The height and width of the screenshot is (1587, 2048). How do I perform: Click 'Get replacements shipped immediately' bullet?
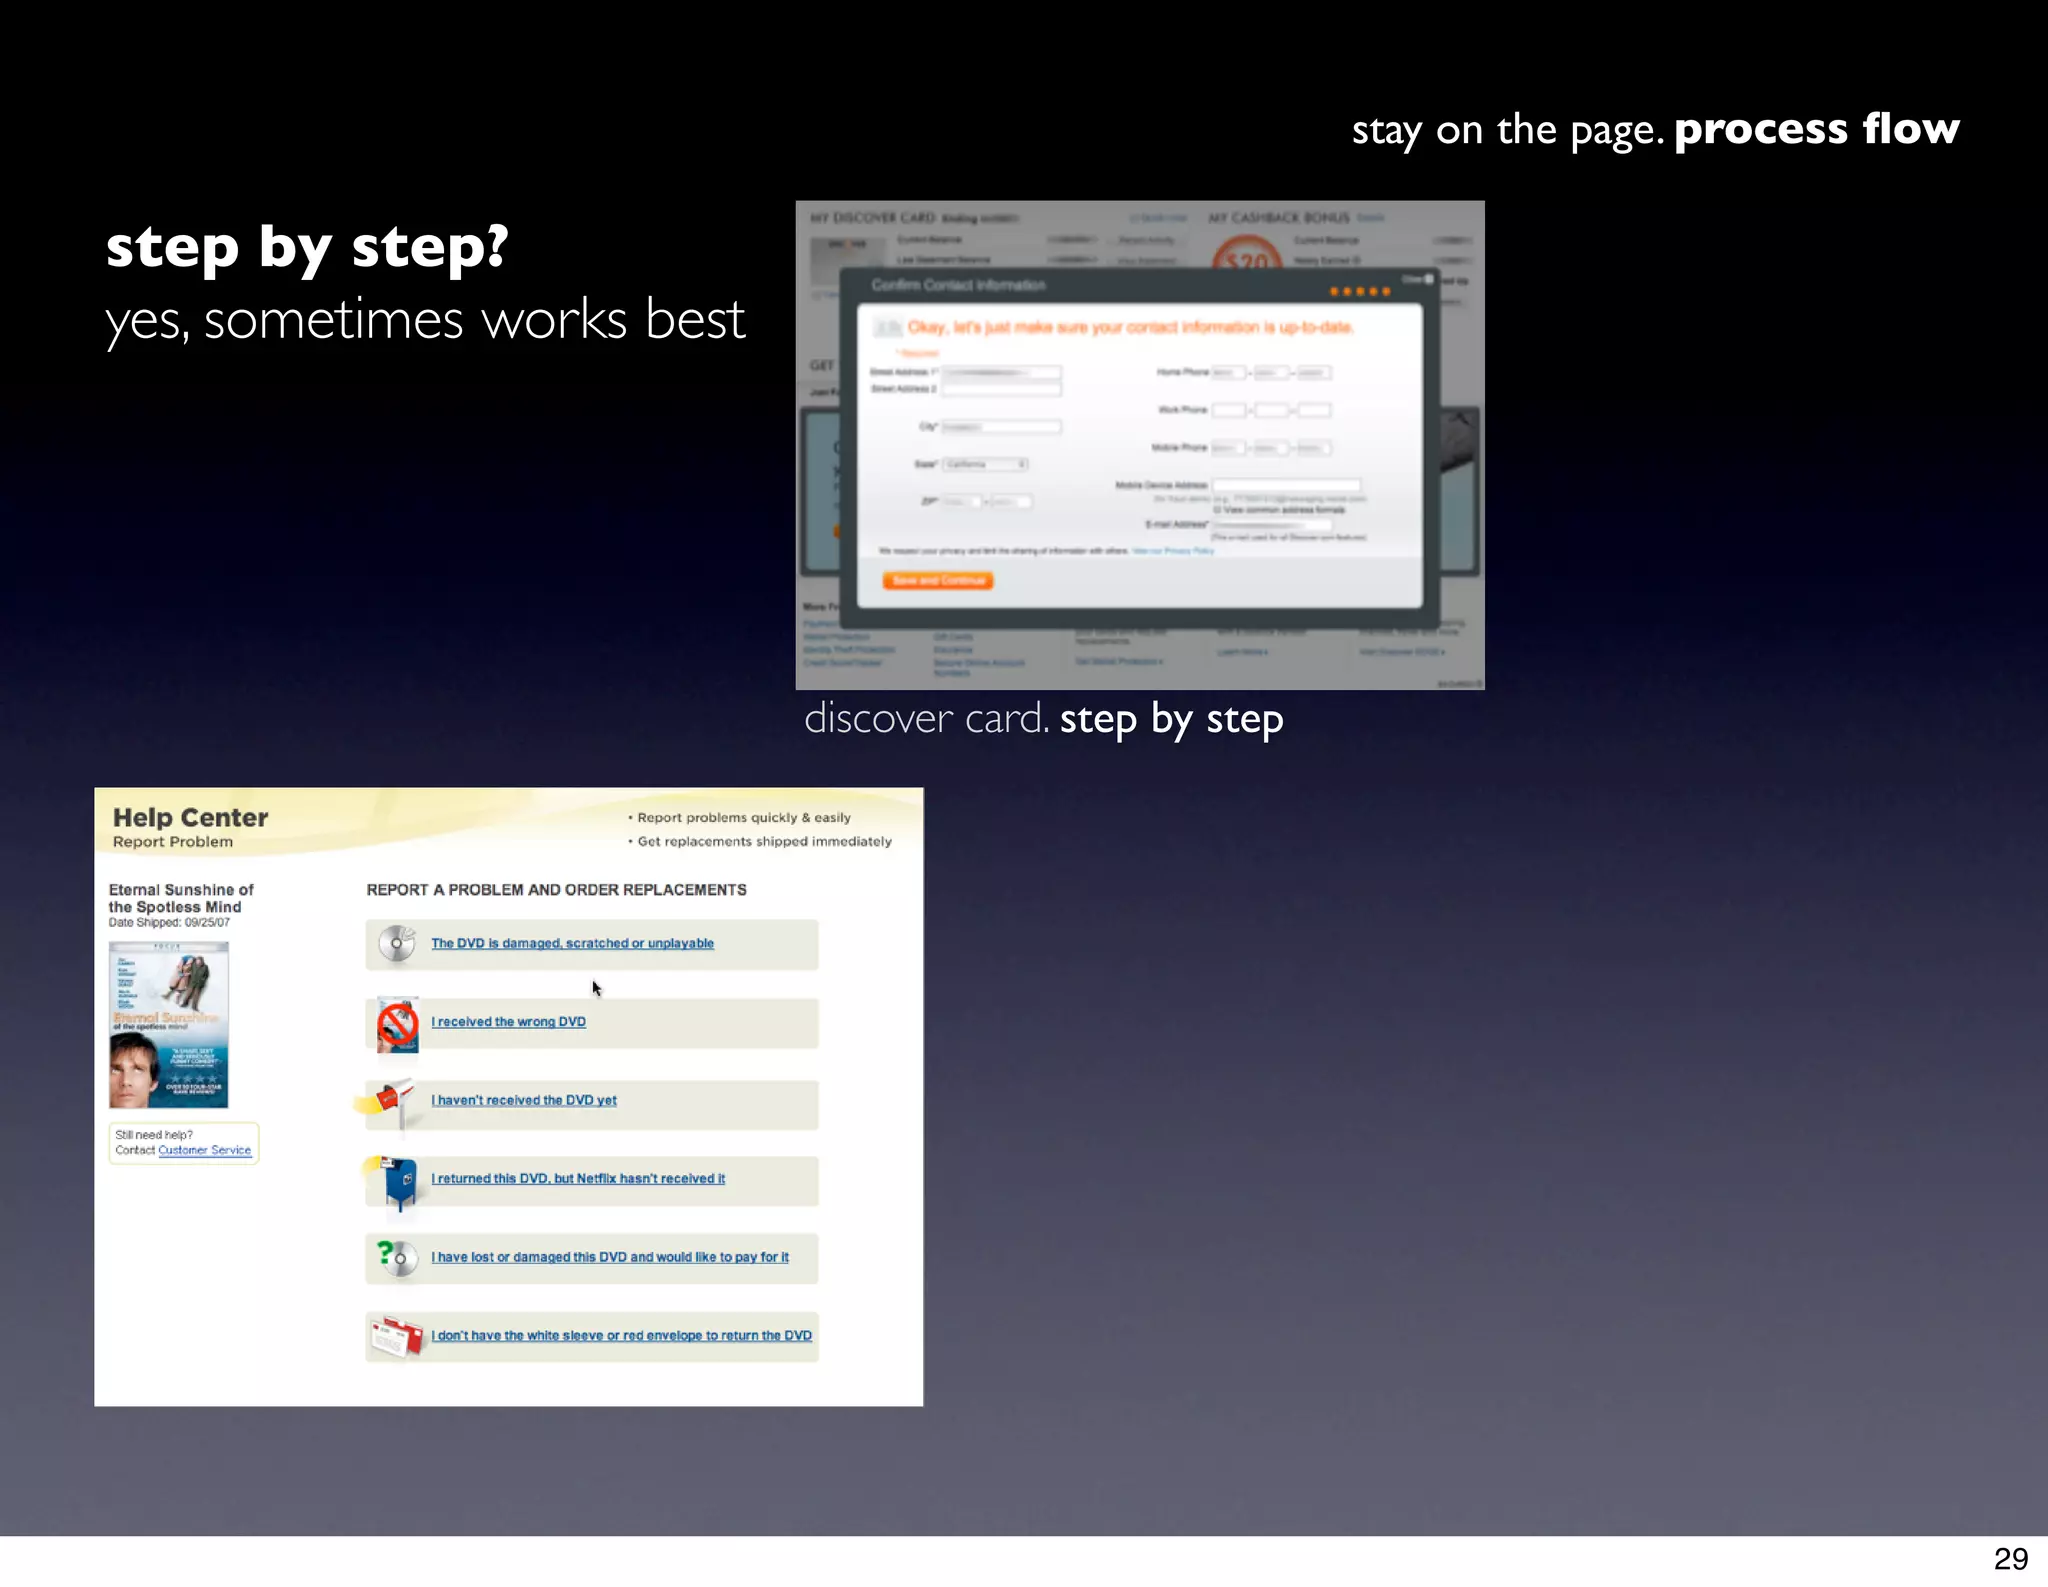(x=764, y=842)
